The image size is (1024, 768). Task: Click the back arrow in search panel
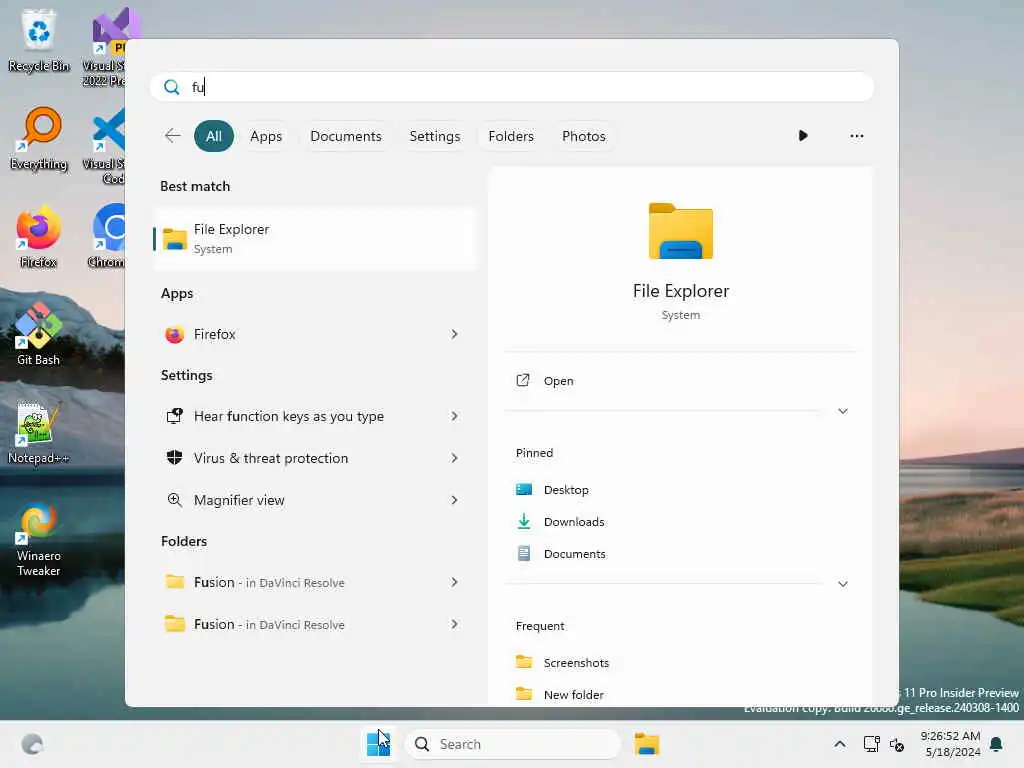point(172,136)
